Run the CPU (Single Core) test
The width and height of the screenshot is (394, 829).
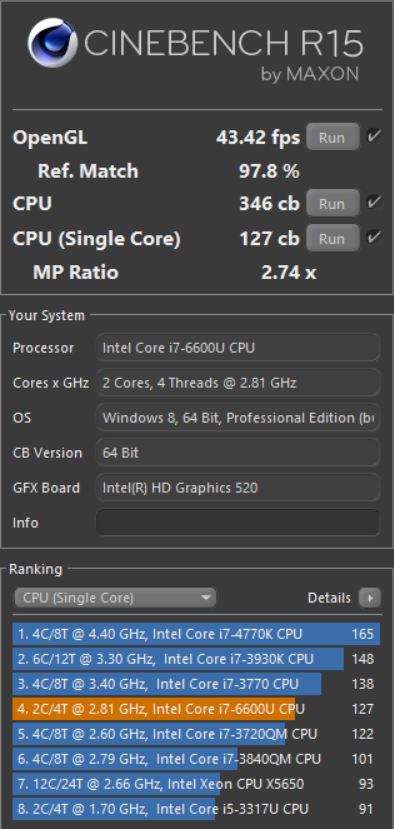pyautogui.click(x=333, y=238)
